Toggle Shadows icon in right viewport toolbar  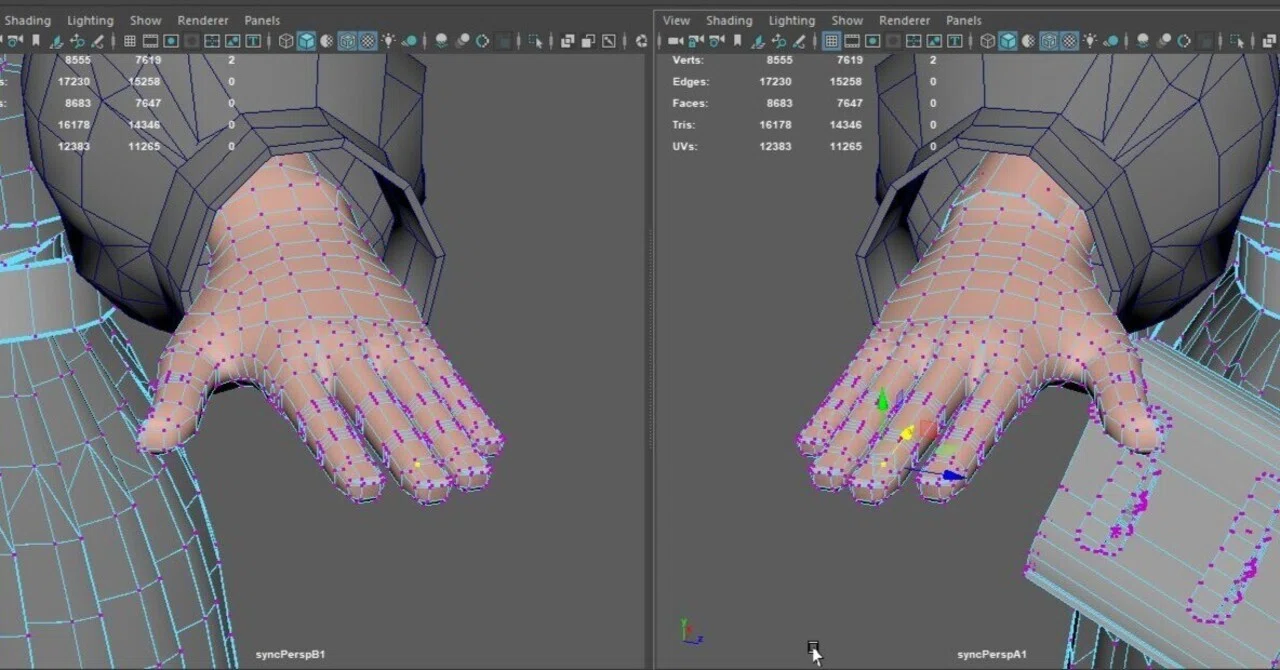click(1111, 41)
